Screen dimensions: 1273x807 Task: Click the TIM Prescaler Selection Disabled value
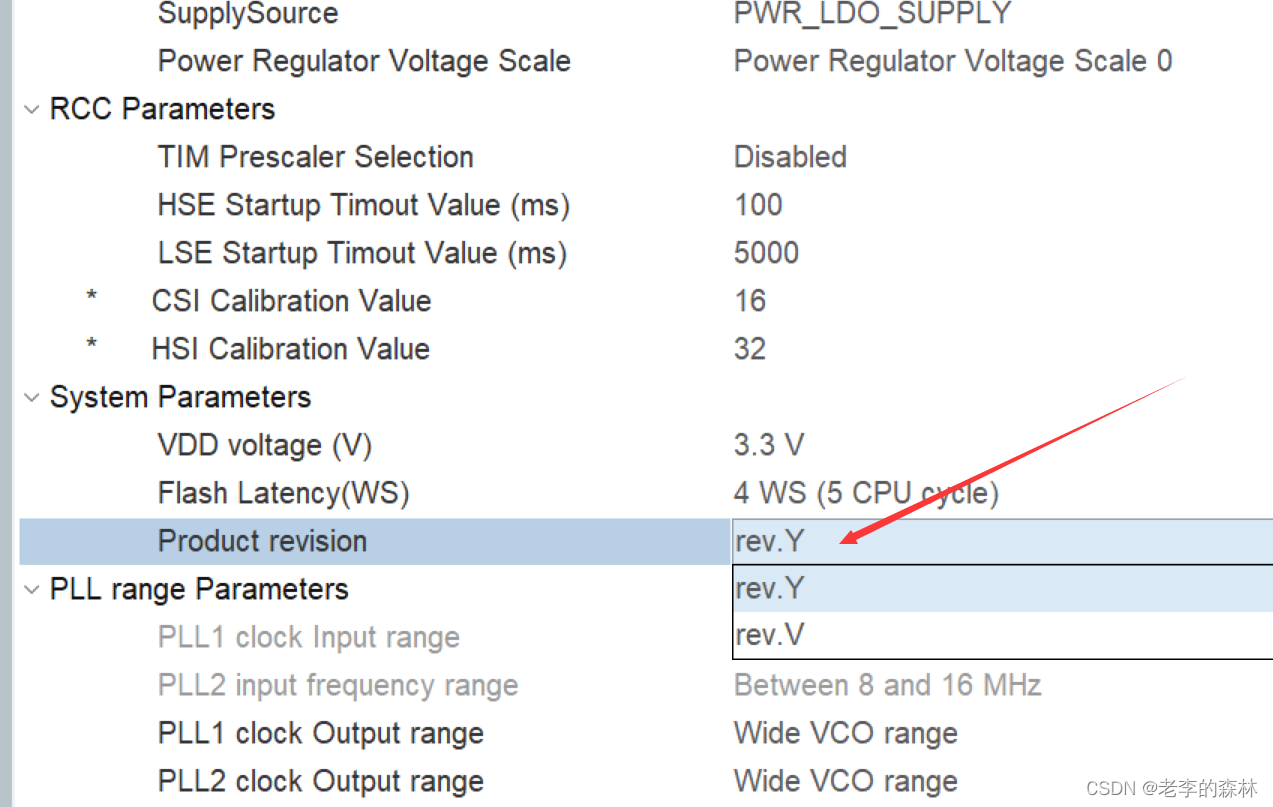tap(790, 157)
